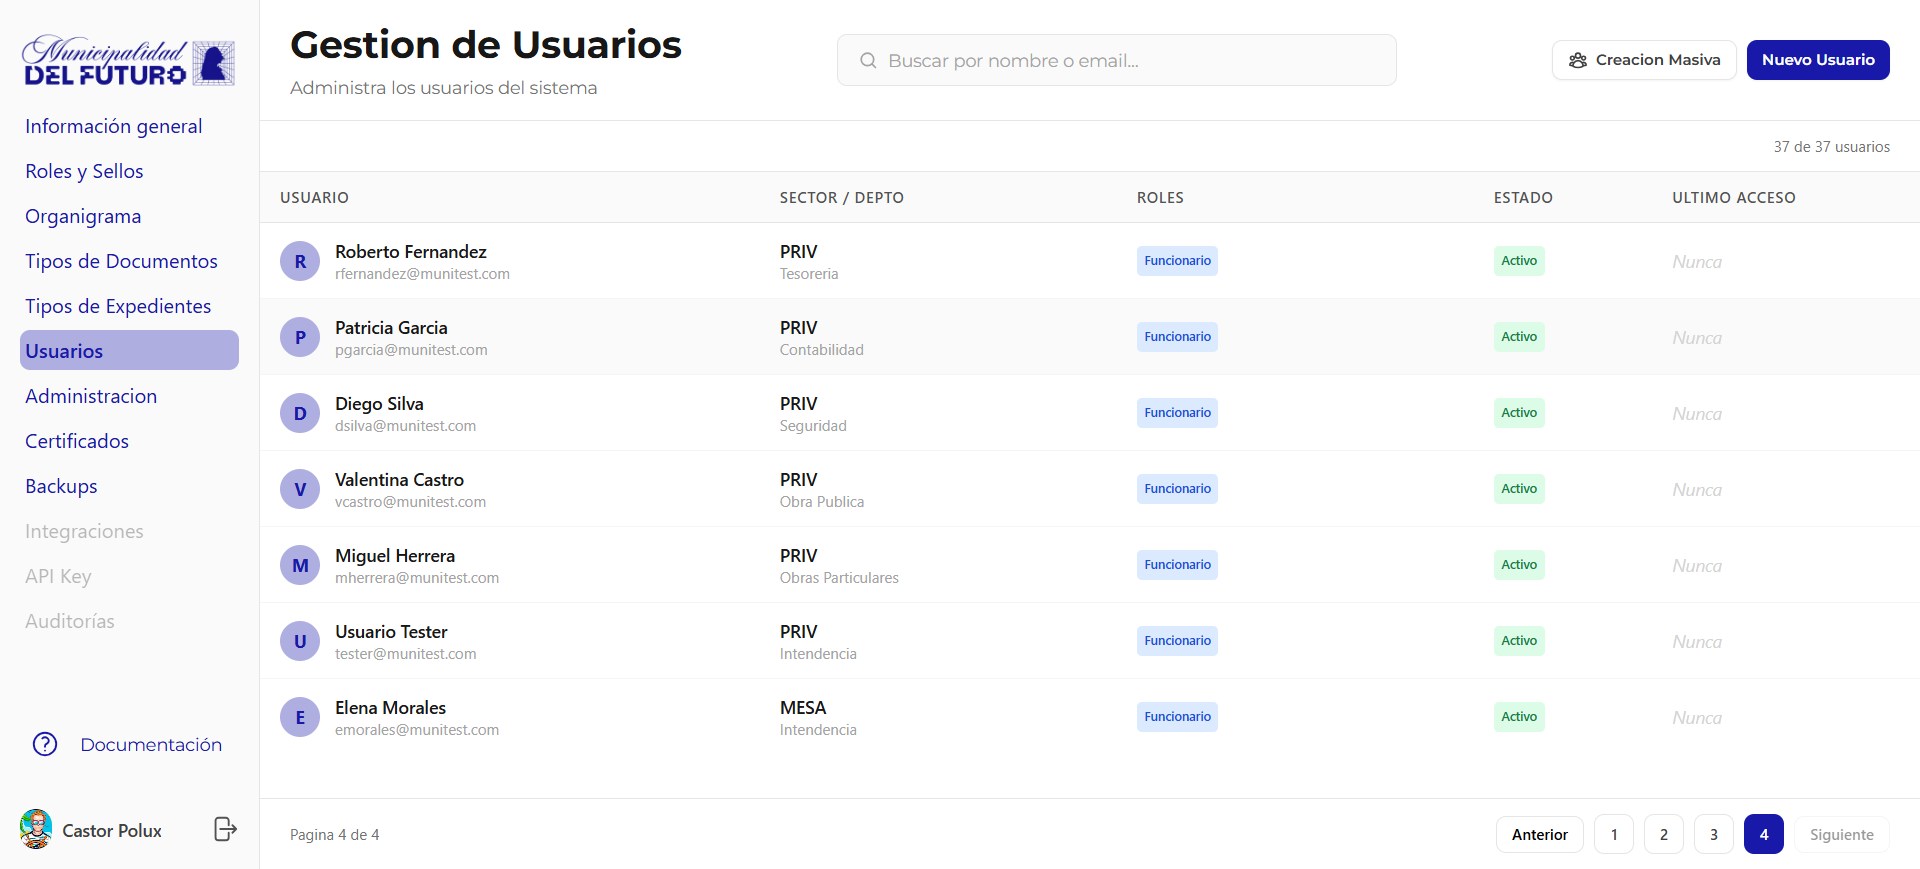Go to the Backups section
1920x869 pixels.
click(61, 486)
